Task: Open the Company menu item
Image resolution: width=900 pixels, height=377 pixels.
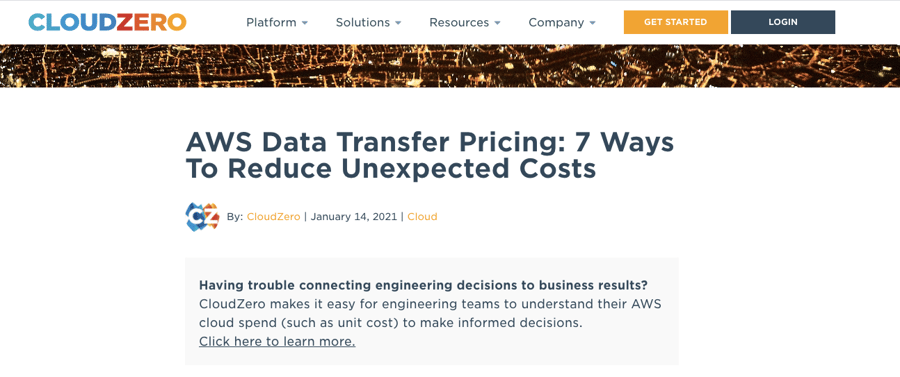Action: (x=556, y=22)
